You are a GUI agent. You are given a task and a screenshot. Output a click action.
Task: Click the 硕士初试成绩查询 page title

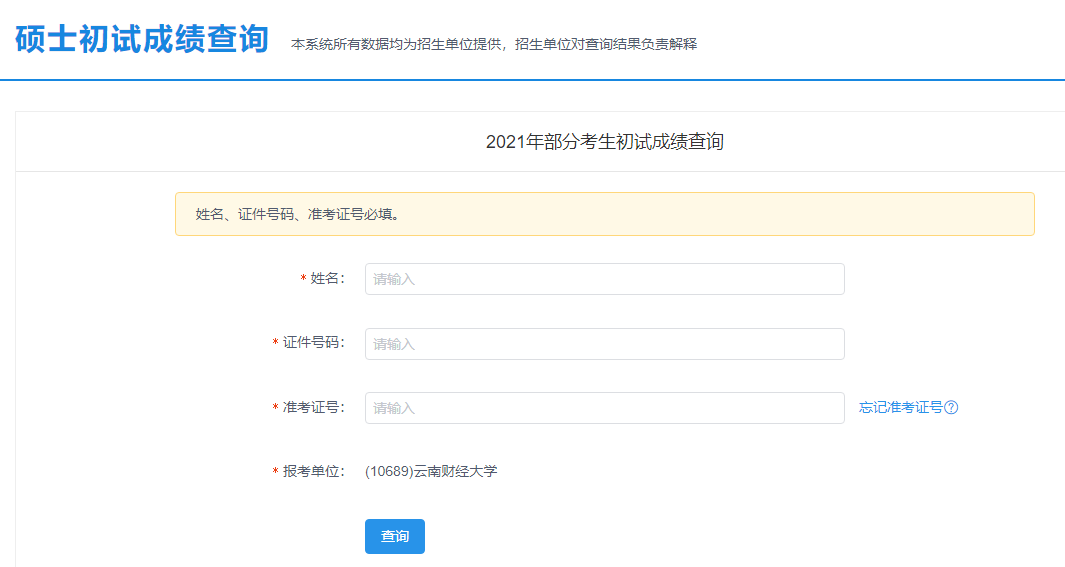pyautogui.click(x=142, y=39)
